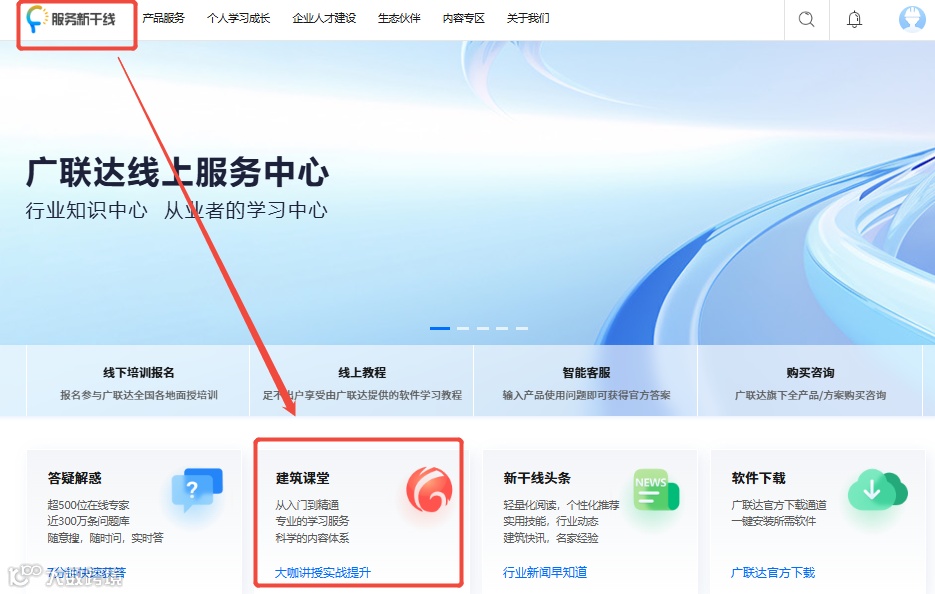935x594 pixels.
Task: Open the notification bell icon
Action: coord(854,19)
